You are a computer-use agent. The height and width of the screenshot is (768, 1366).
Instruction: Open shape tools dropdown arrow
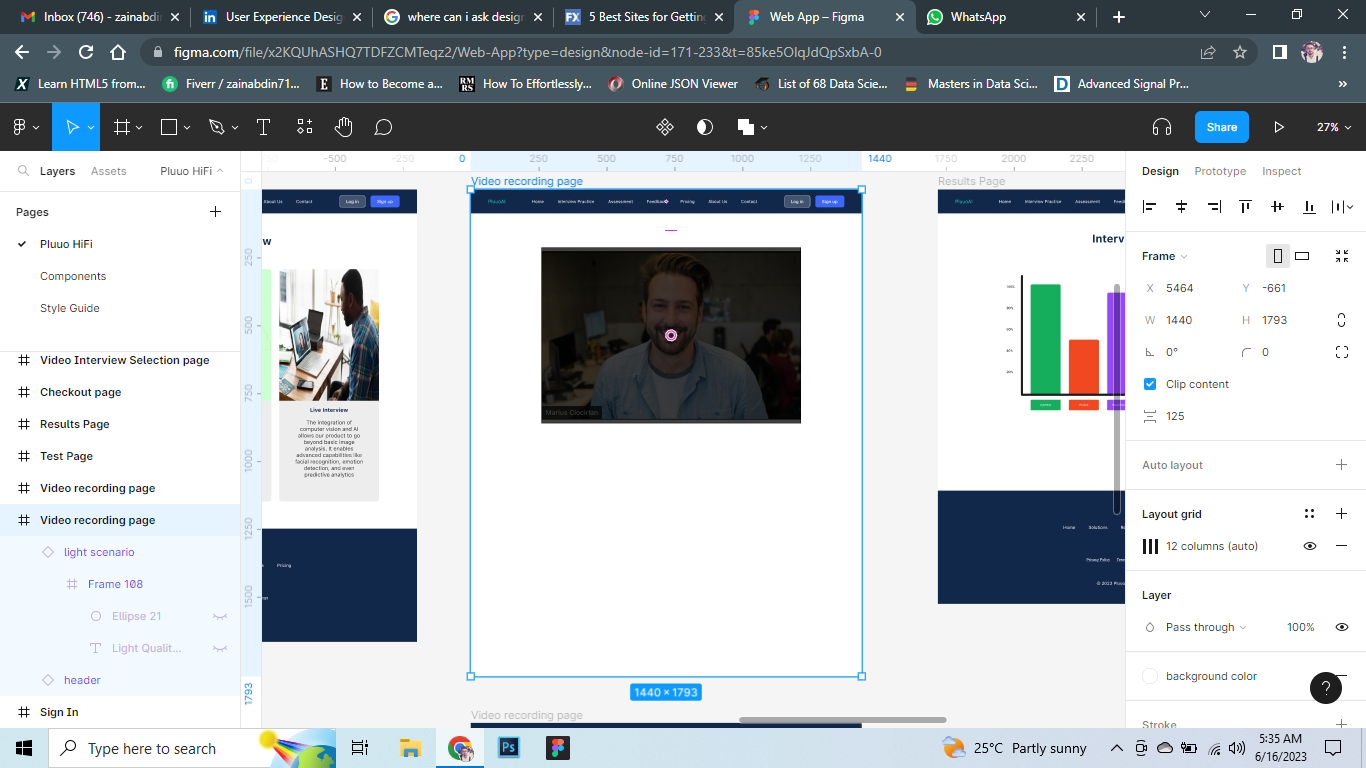click(187, 128)
